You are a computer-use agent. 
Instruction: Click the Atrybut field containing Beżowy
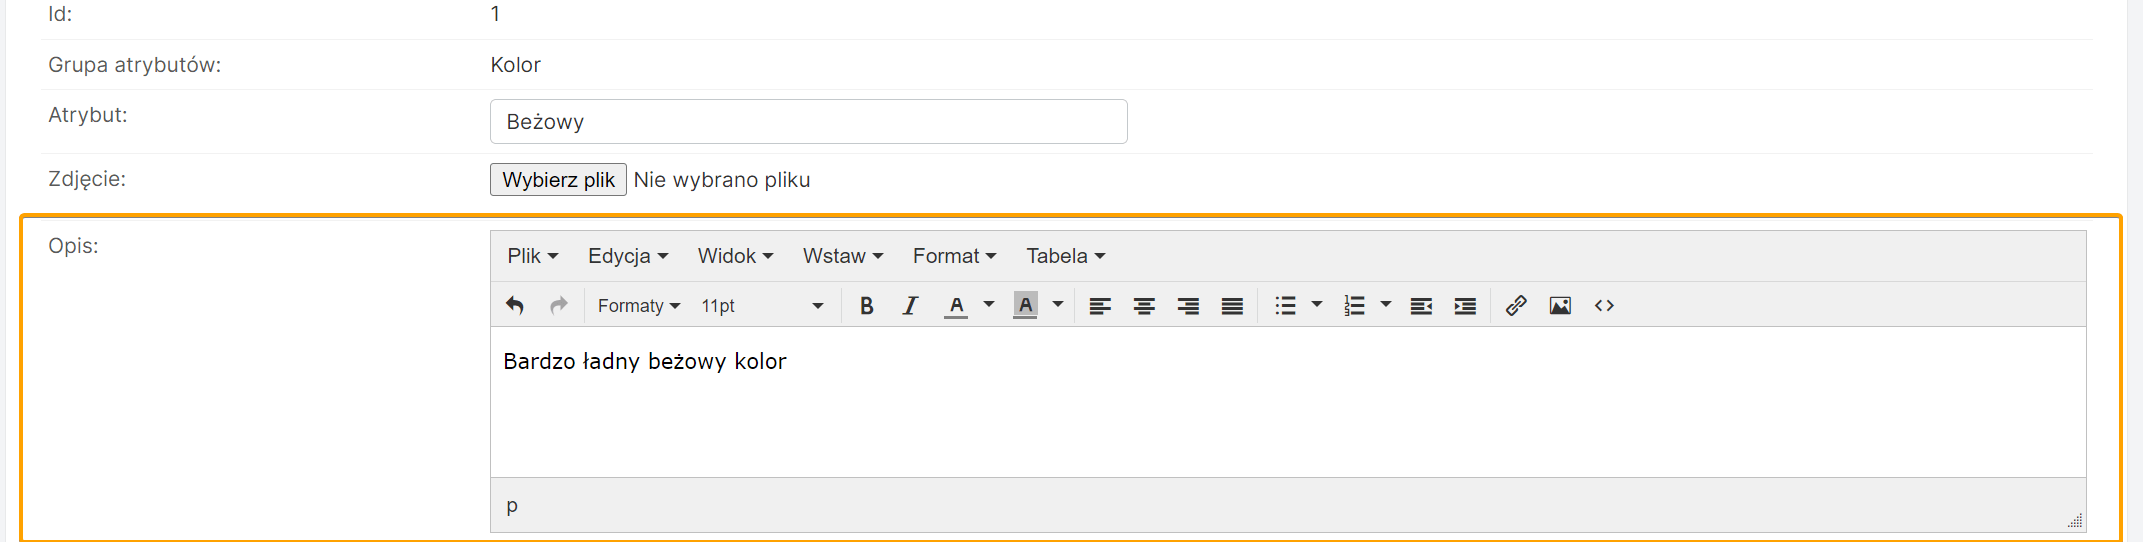coord(808,122)
